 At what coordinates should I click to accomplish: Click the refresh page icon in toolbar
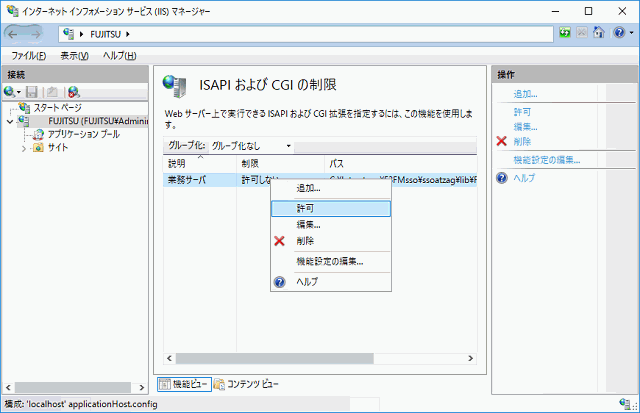click(x=565, y=33)
